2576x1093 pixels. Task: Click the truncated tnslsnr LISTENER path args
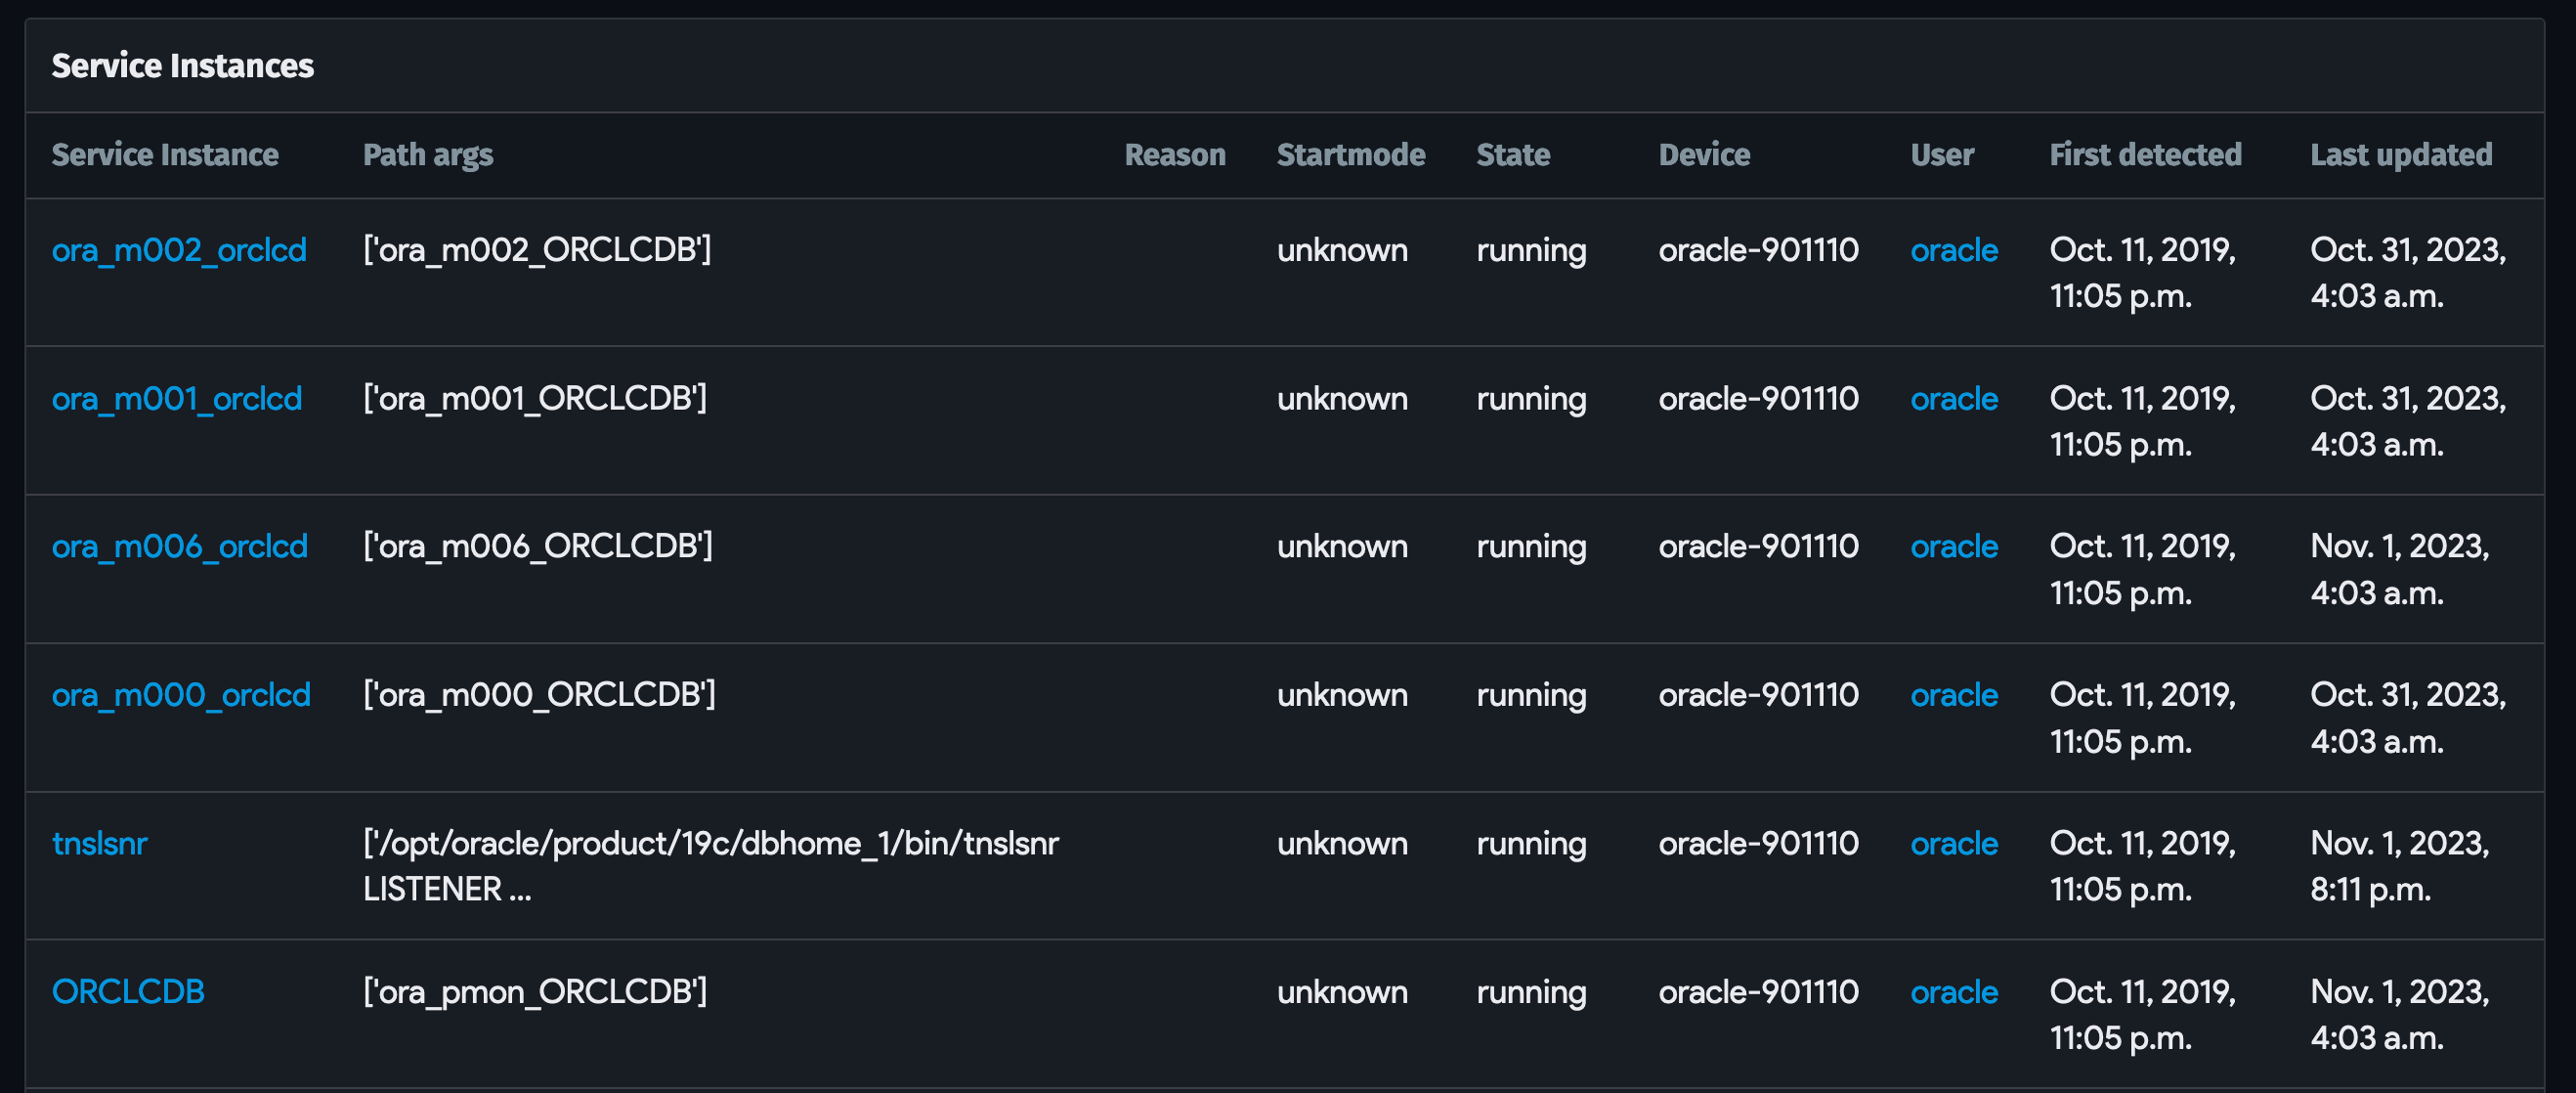pos(710,866)
